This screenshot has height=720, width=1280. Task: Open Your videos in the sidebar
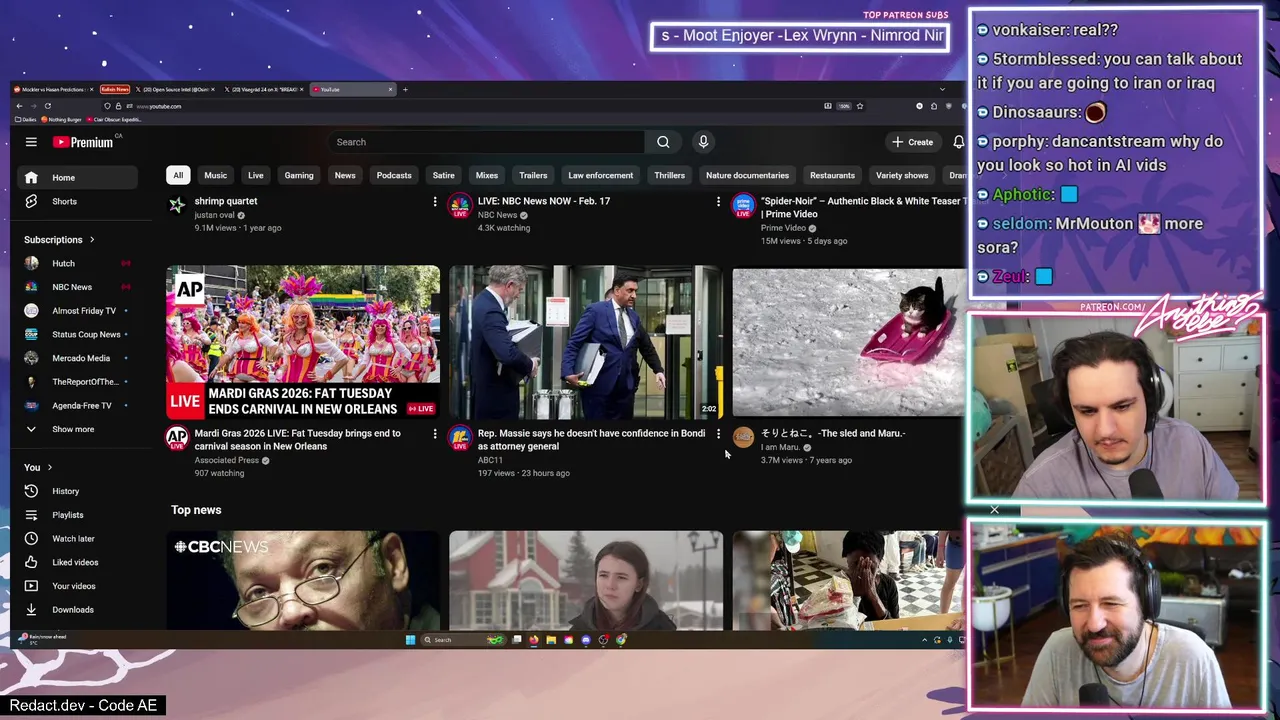77,586
